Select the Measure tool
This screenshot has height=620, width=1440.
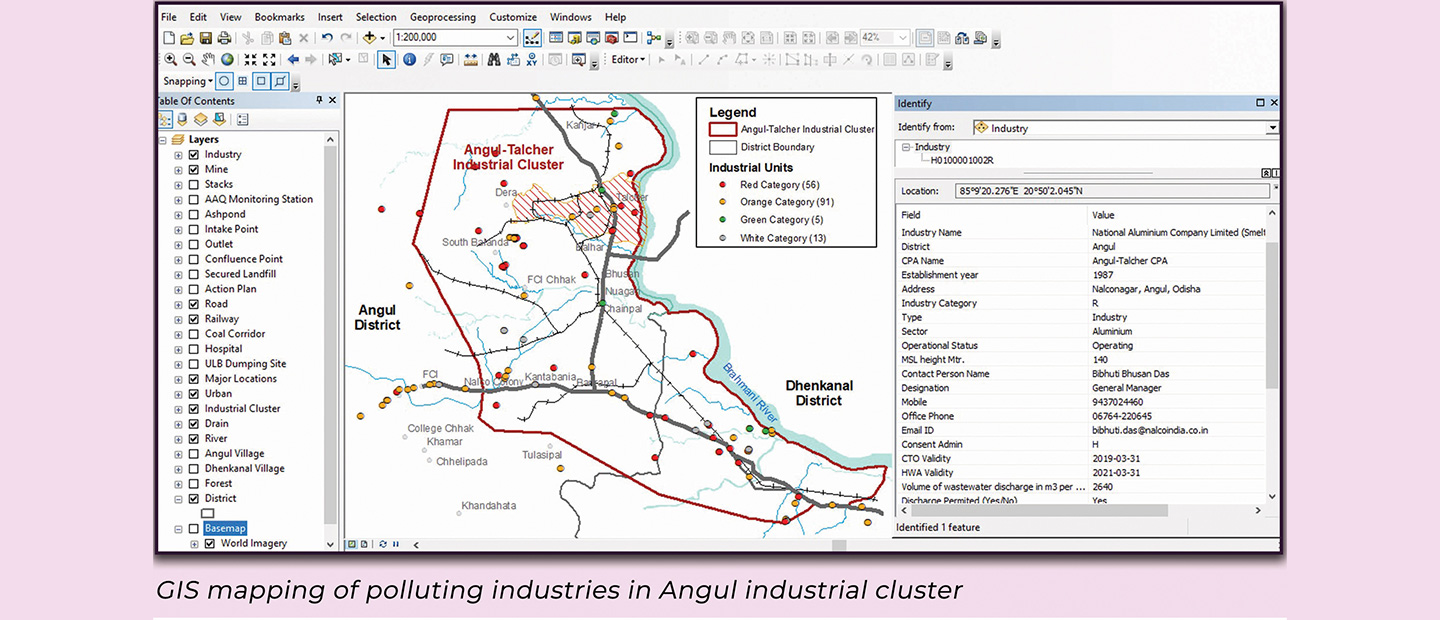pos(470,60)
